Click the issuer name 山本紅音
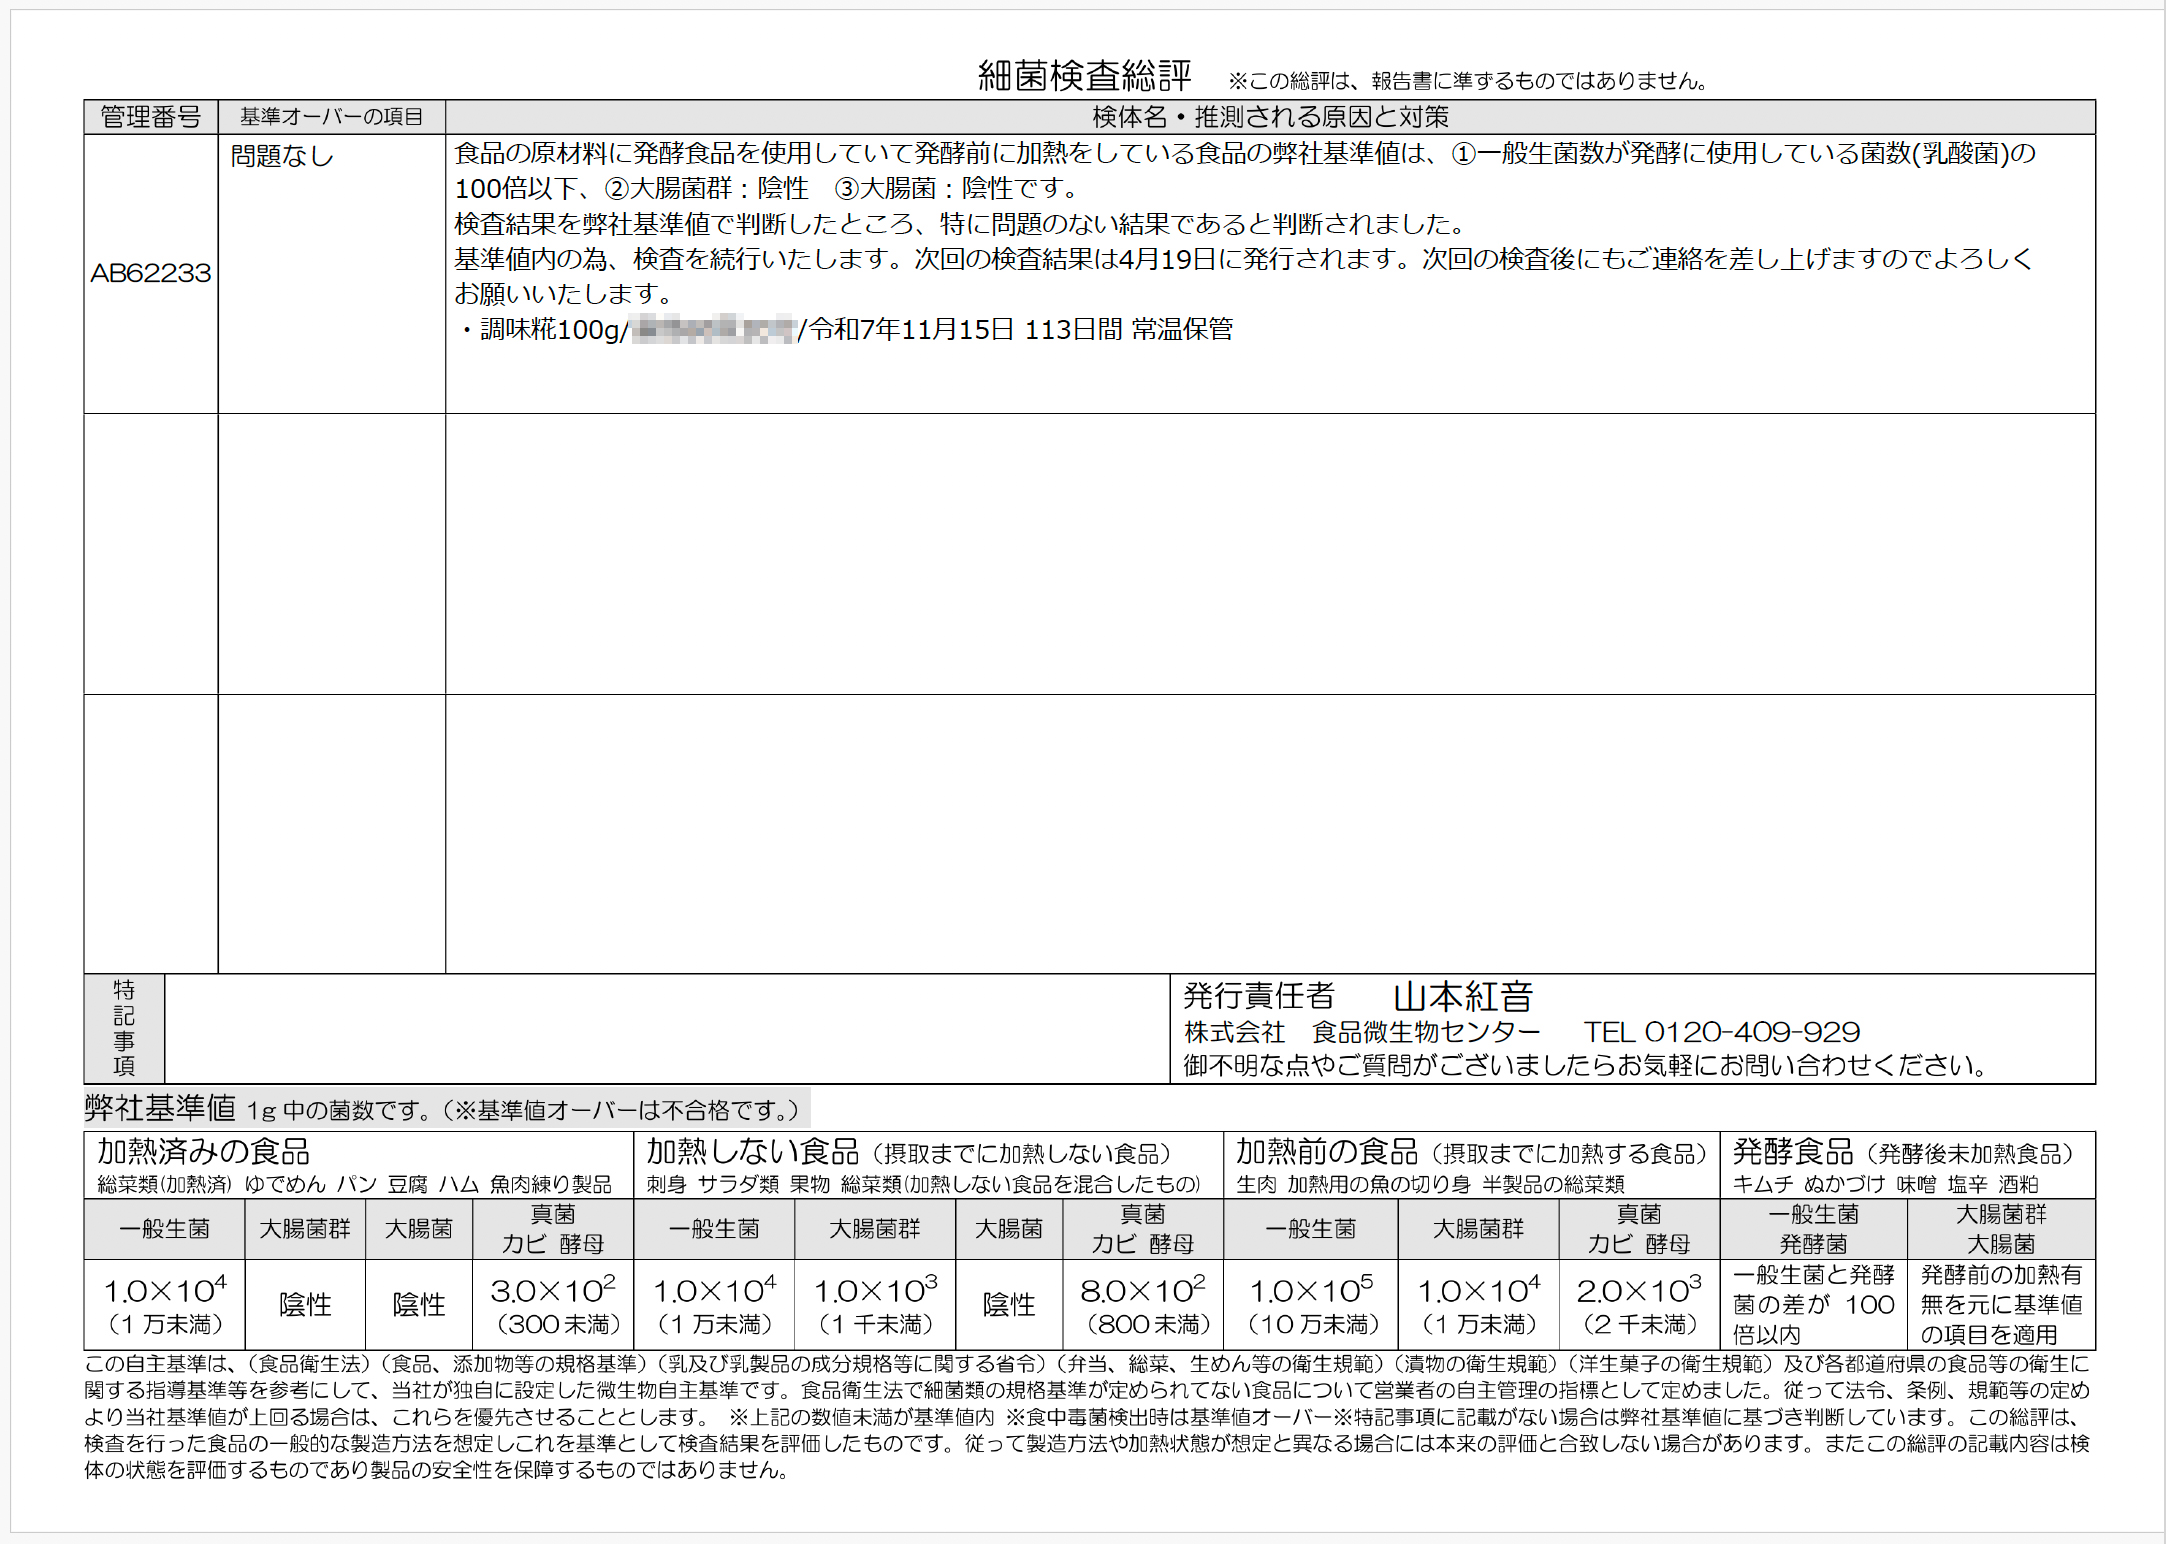This screenshot has width=2175, height=1544. coord(1462,997)
